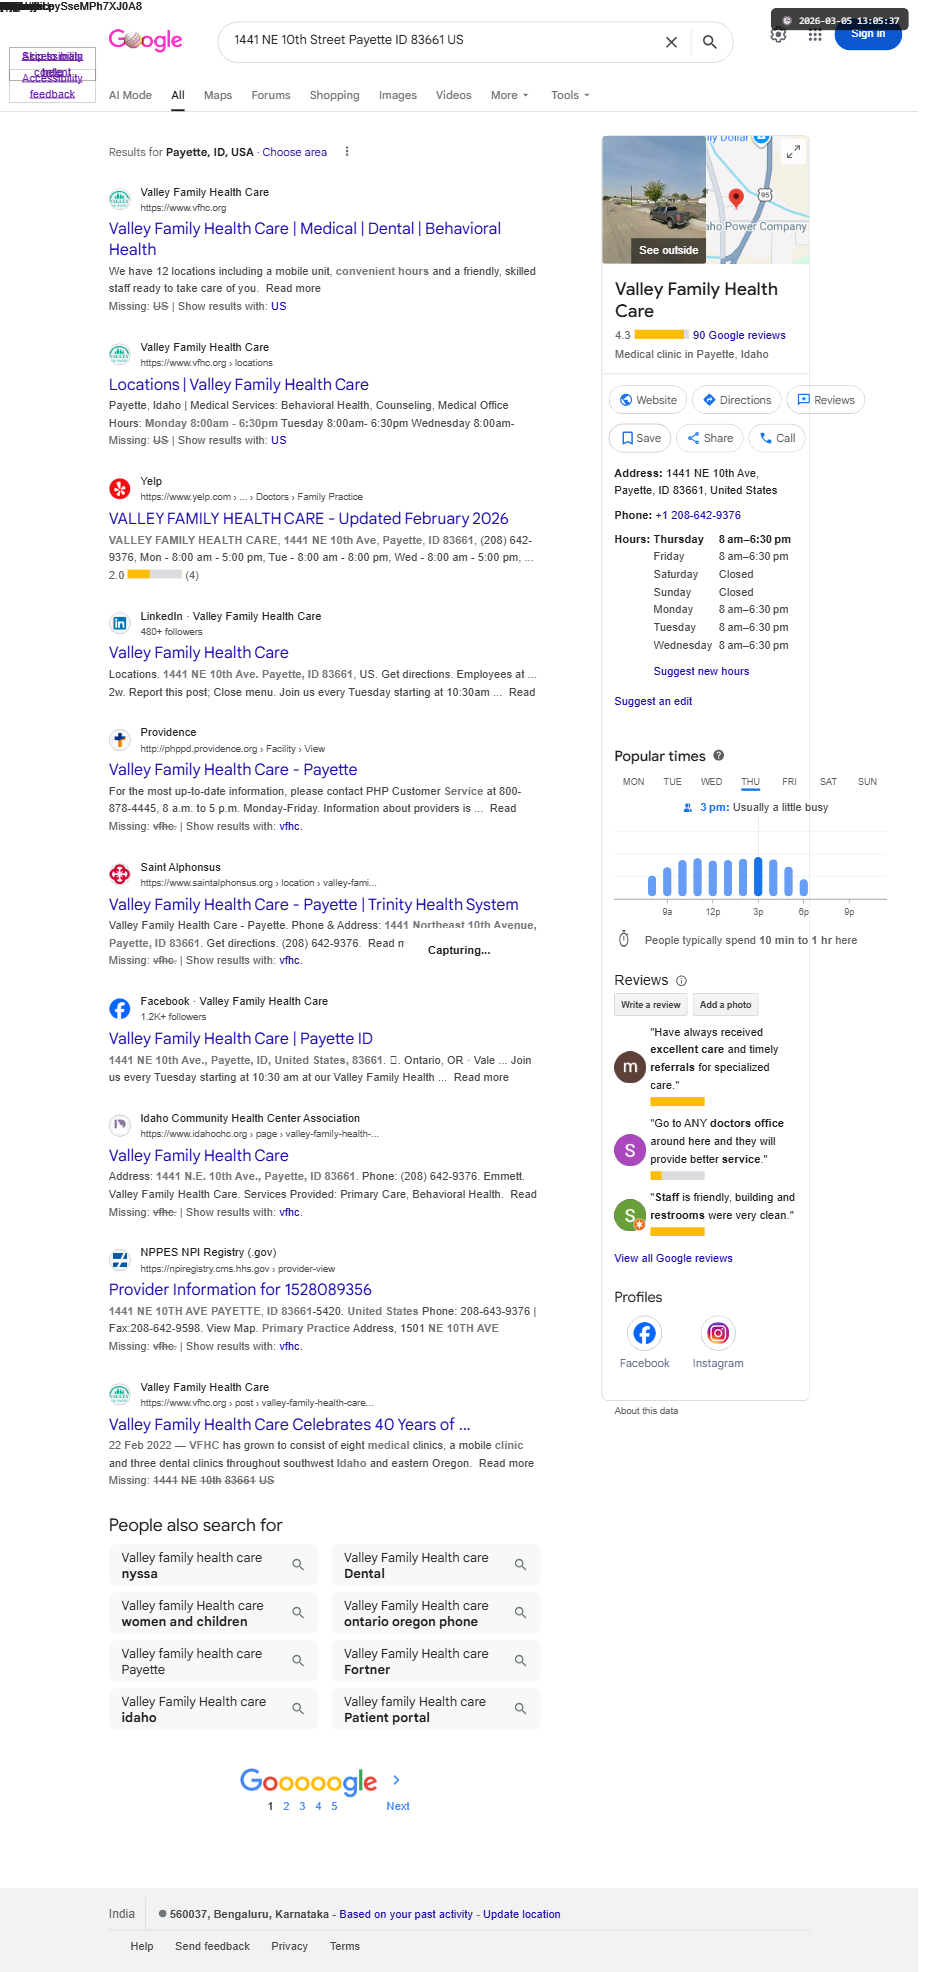This screenshot has width=928, height=1972.
Task: Click the LinkedIn result favicon
Action: point(119,623)
